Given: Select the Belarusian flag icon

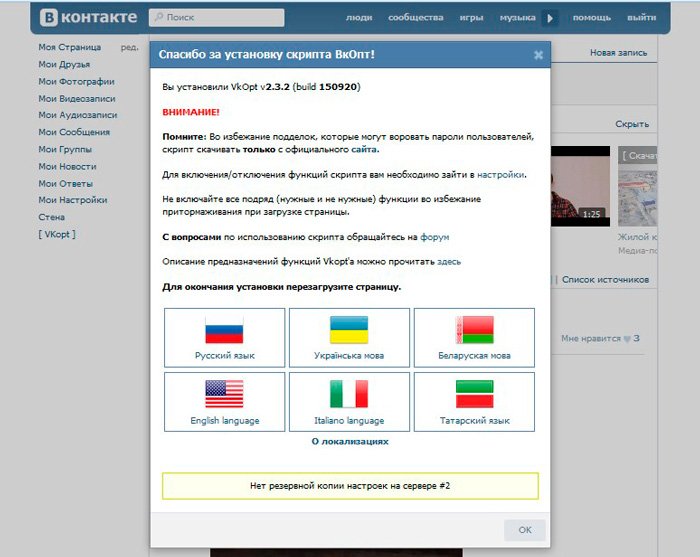Looking at the screenshot, I should (x=474, y=330).
